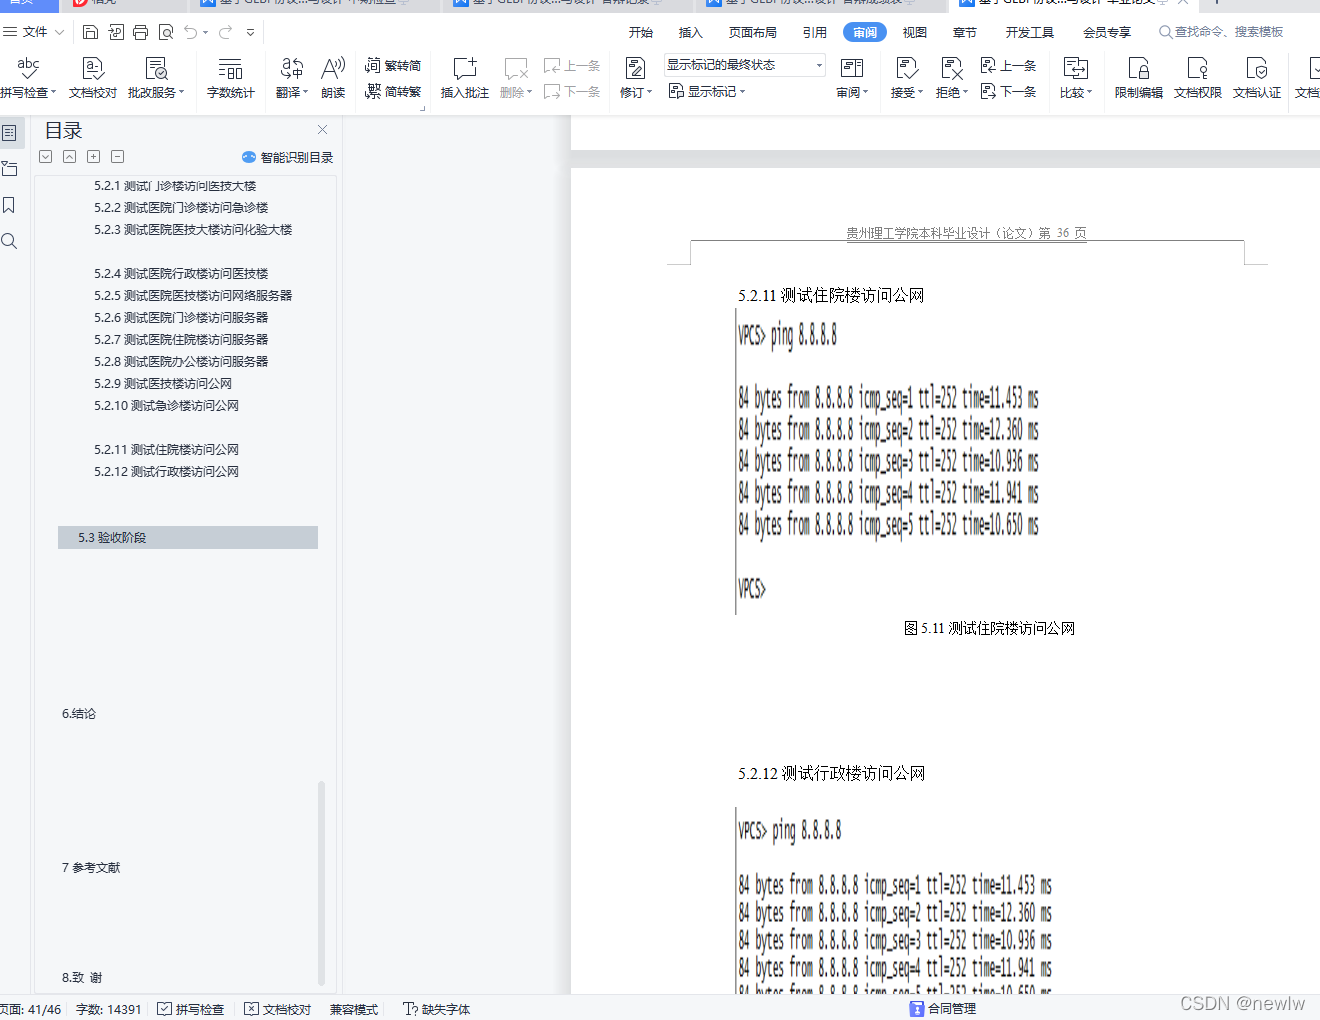Toggle 拼写检查 checkbox in status bar

click(164, 1009)
